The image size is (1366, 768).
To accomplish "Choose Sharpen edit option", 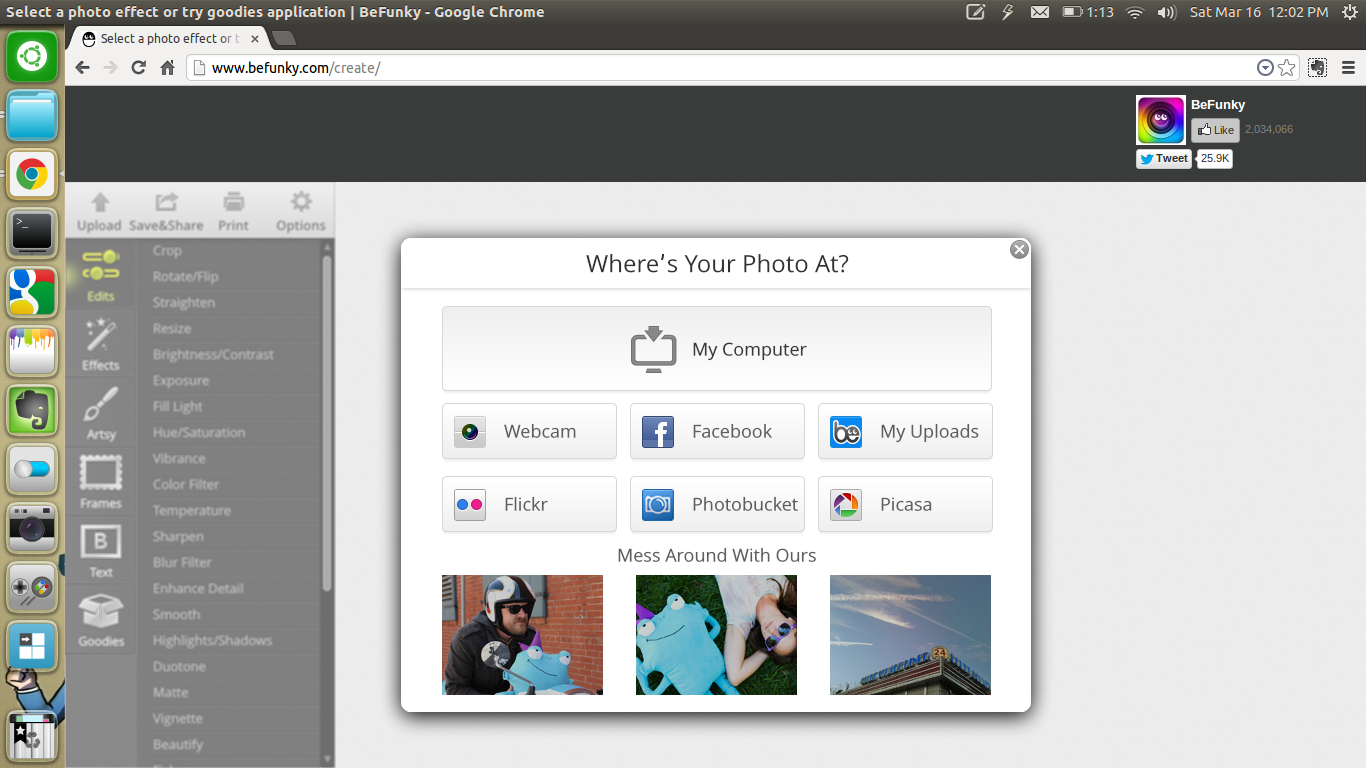I will (x=178, y=536).
